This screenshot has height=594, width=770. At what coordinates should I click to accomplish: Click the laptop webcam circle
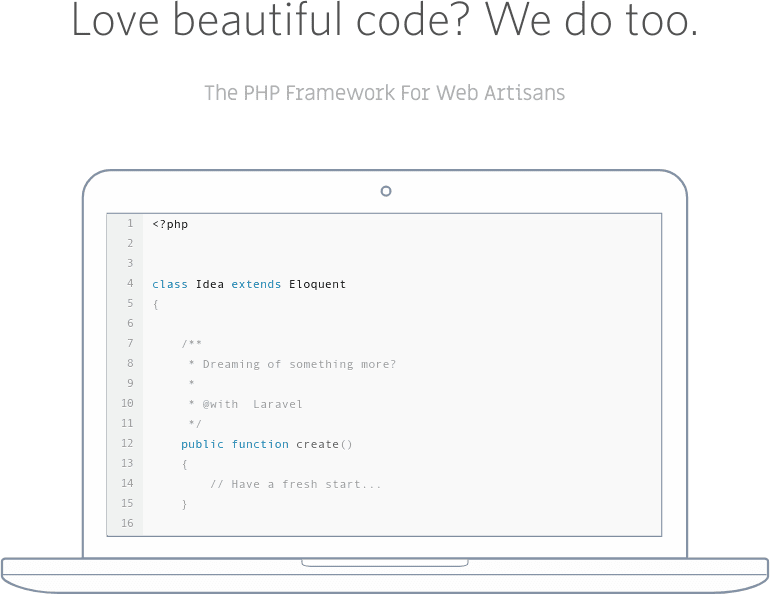coord(386,191)
